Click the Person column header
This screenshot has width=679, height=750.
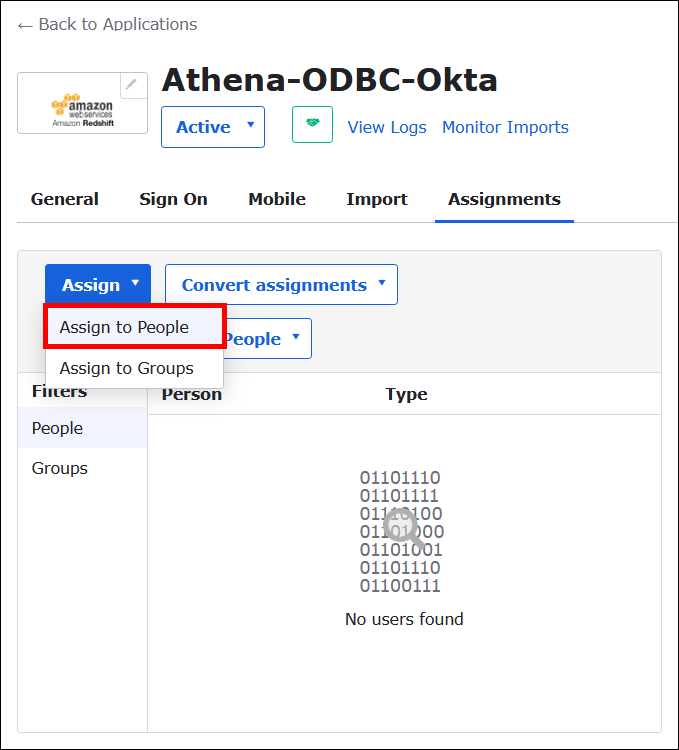coord(192,394)
